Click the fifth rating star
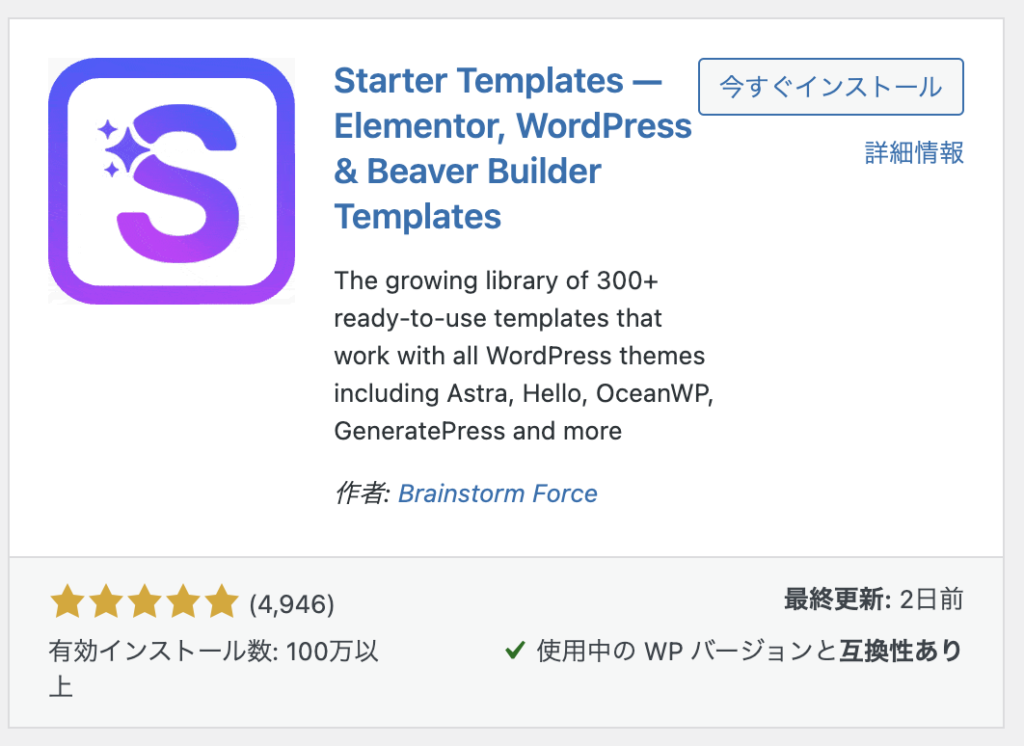The height and width of the screenshot is (746, 1024). [x=219, y=603]
